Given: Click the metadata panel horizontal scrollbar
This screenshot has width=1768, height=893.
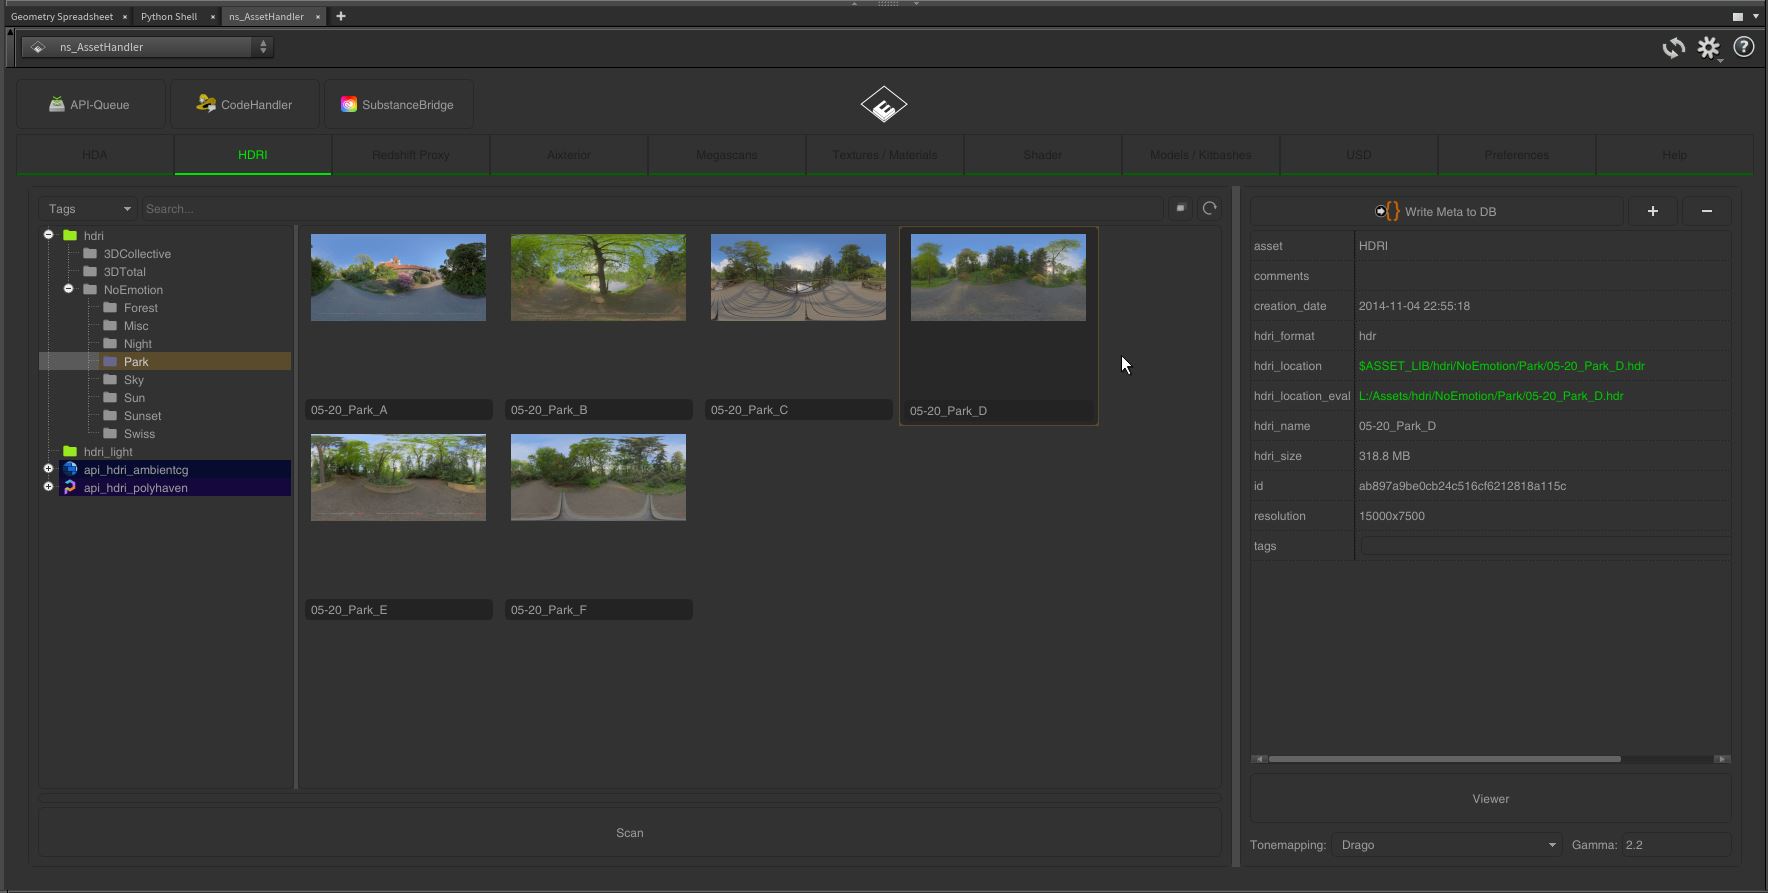Looking at the screenshot, I should (x=1444, y=759).
